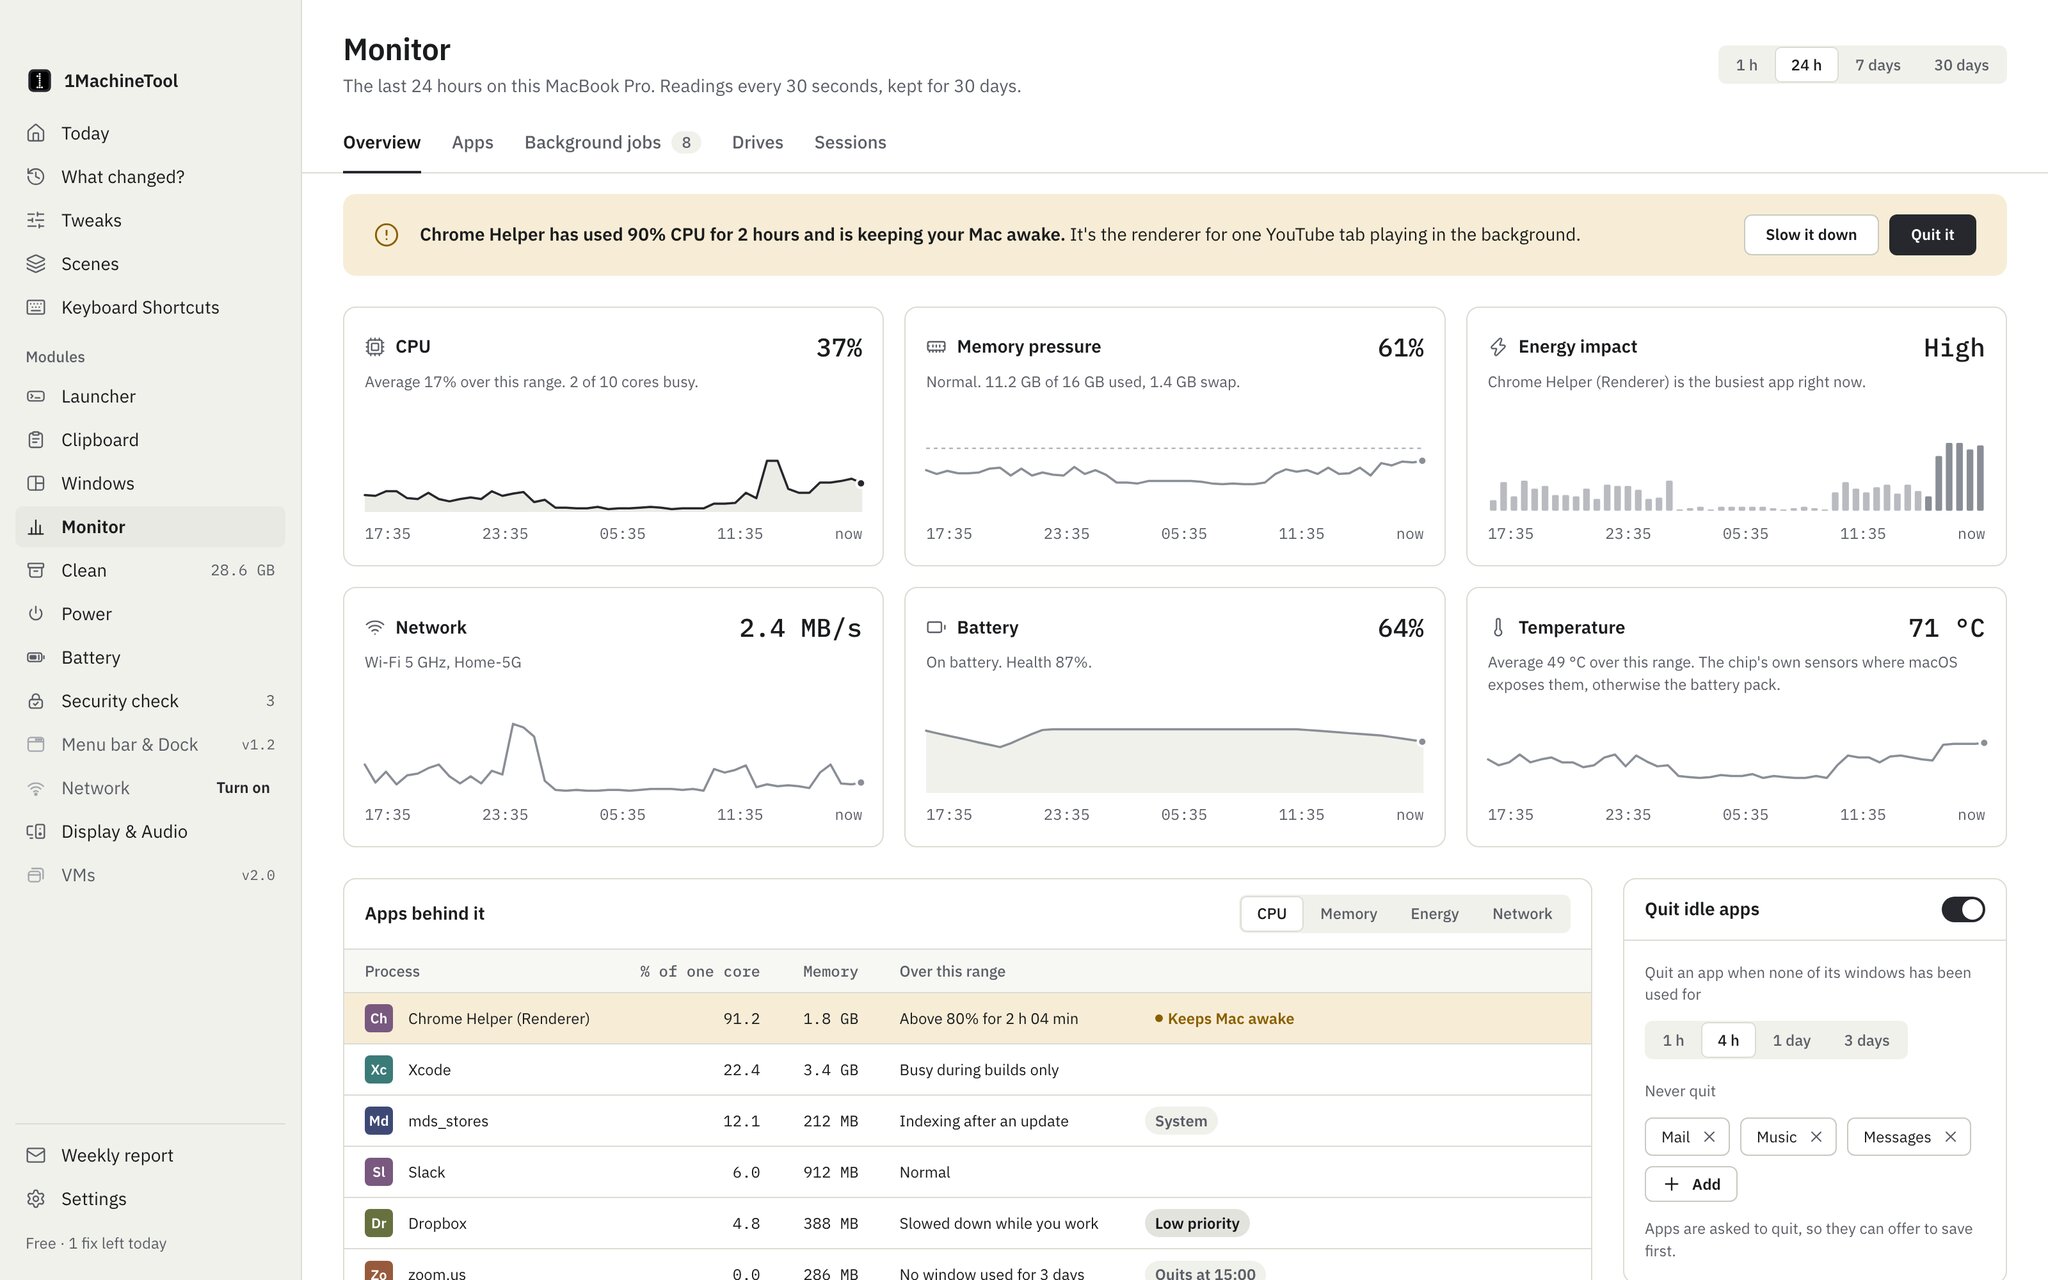Open the Tweaks sliders icon
2048x1280 pixels.
[36, 220]
